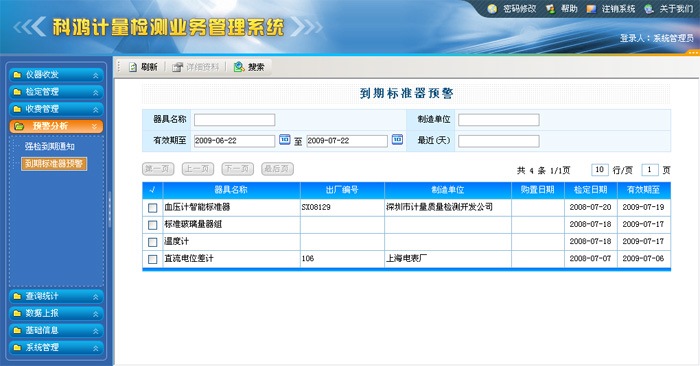The width and height of the screenshot is (700, 366).
Task: Click 出厂编号 column header
Action: [342, 190]
